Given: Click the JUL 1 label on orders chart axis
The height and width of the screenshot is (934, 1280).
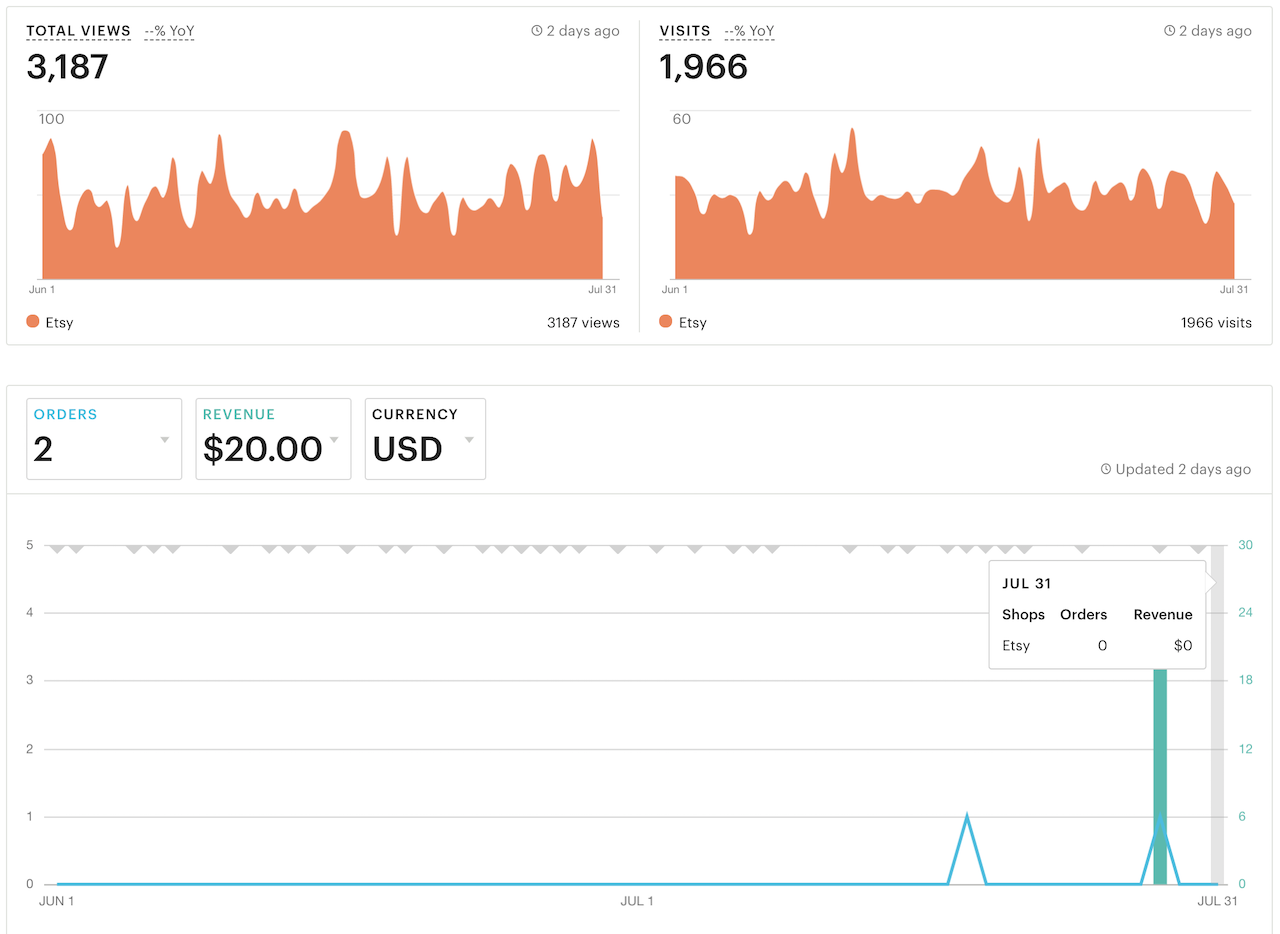Looking at the screenshot, I should click(x=637, y=901).
